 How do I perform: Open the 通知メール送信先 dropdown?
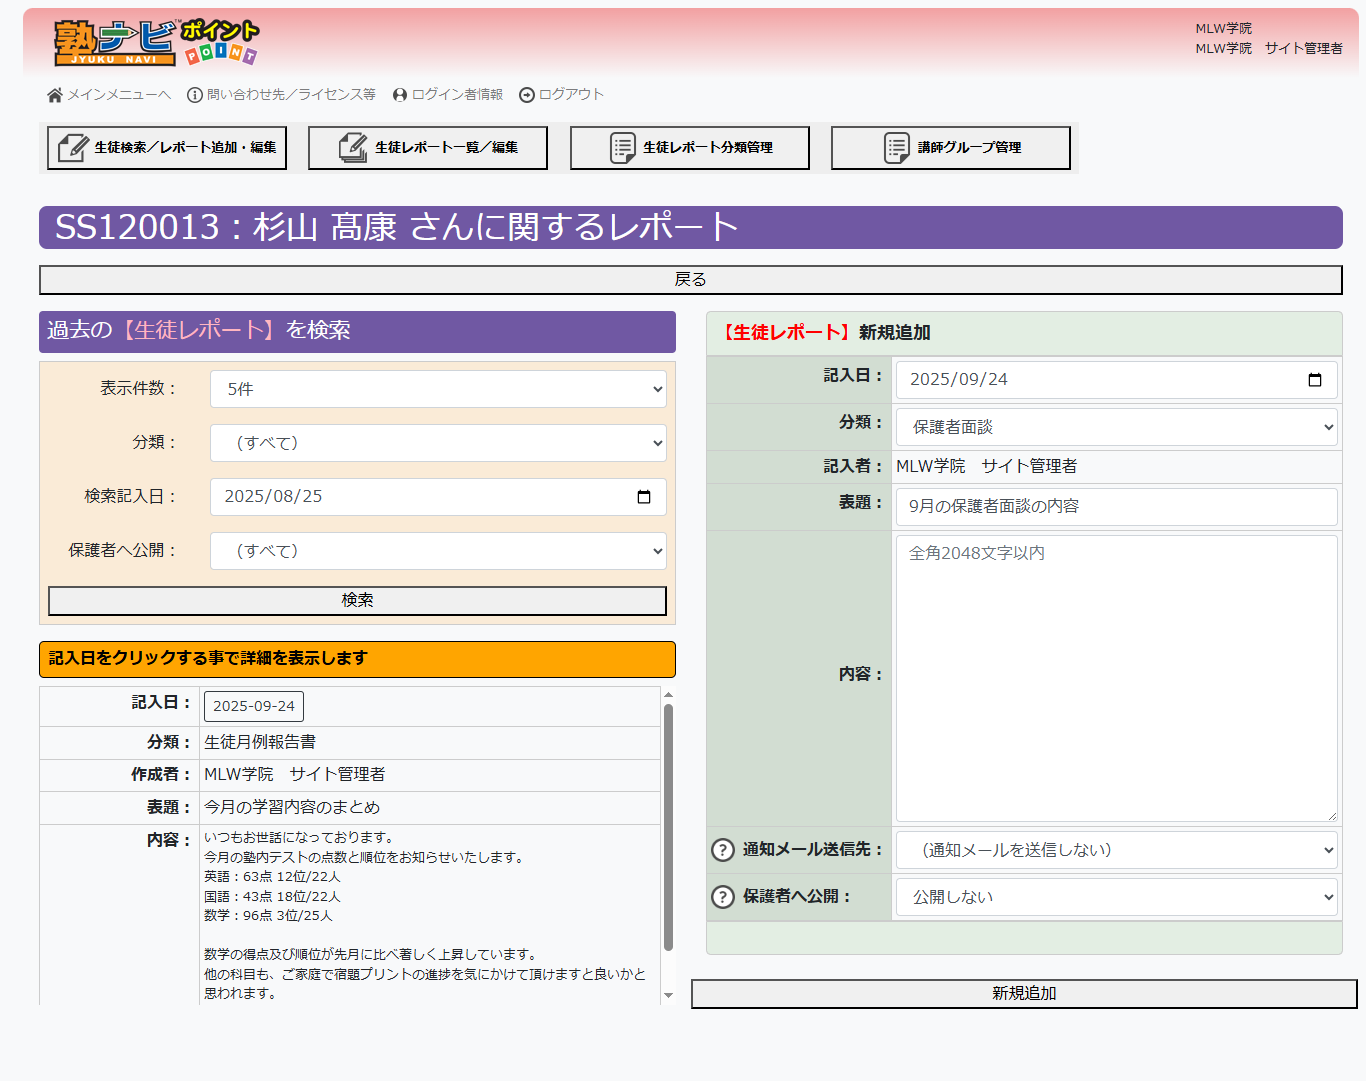[1116, 850]
